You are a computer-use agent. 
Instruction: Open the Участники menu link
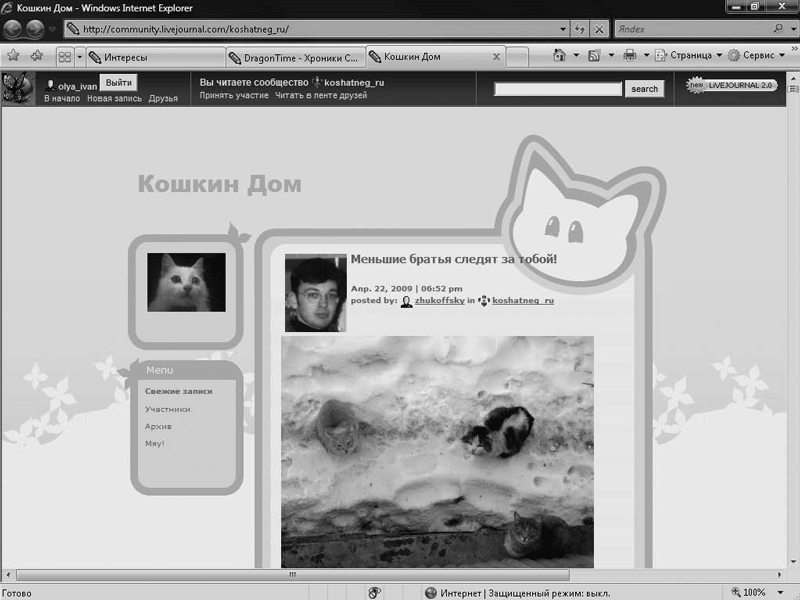167,409
